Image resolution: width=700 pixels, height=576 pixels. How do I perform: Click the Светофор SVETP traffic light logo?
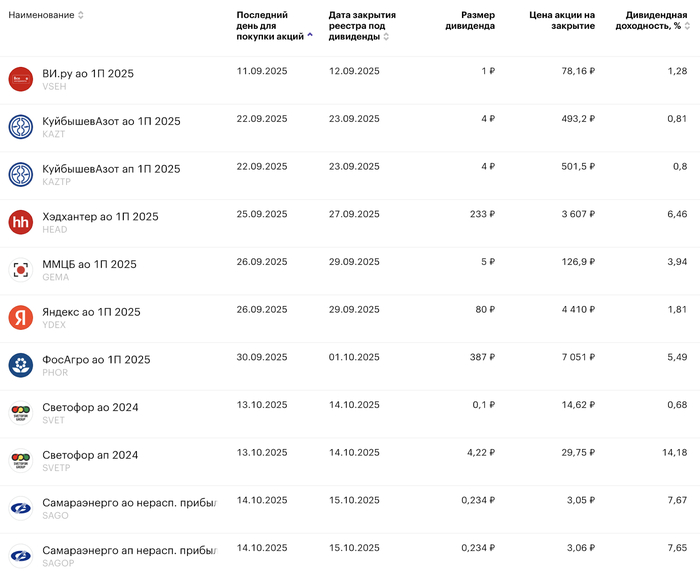[x=21, y=461]
